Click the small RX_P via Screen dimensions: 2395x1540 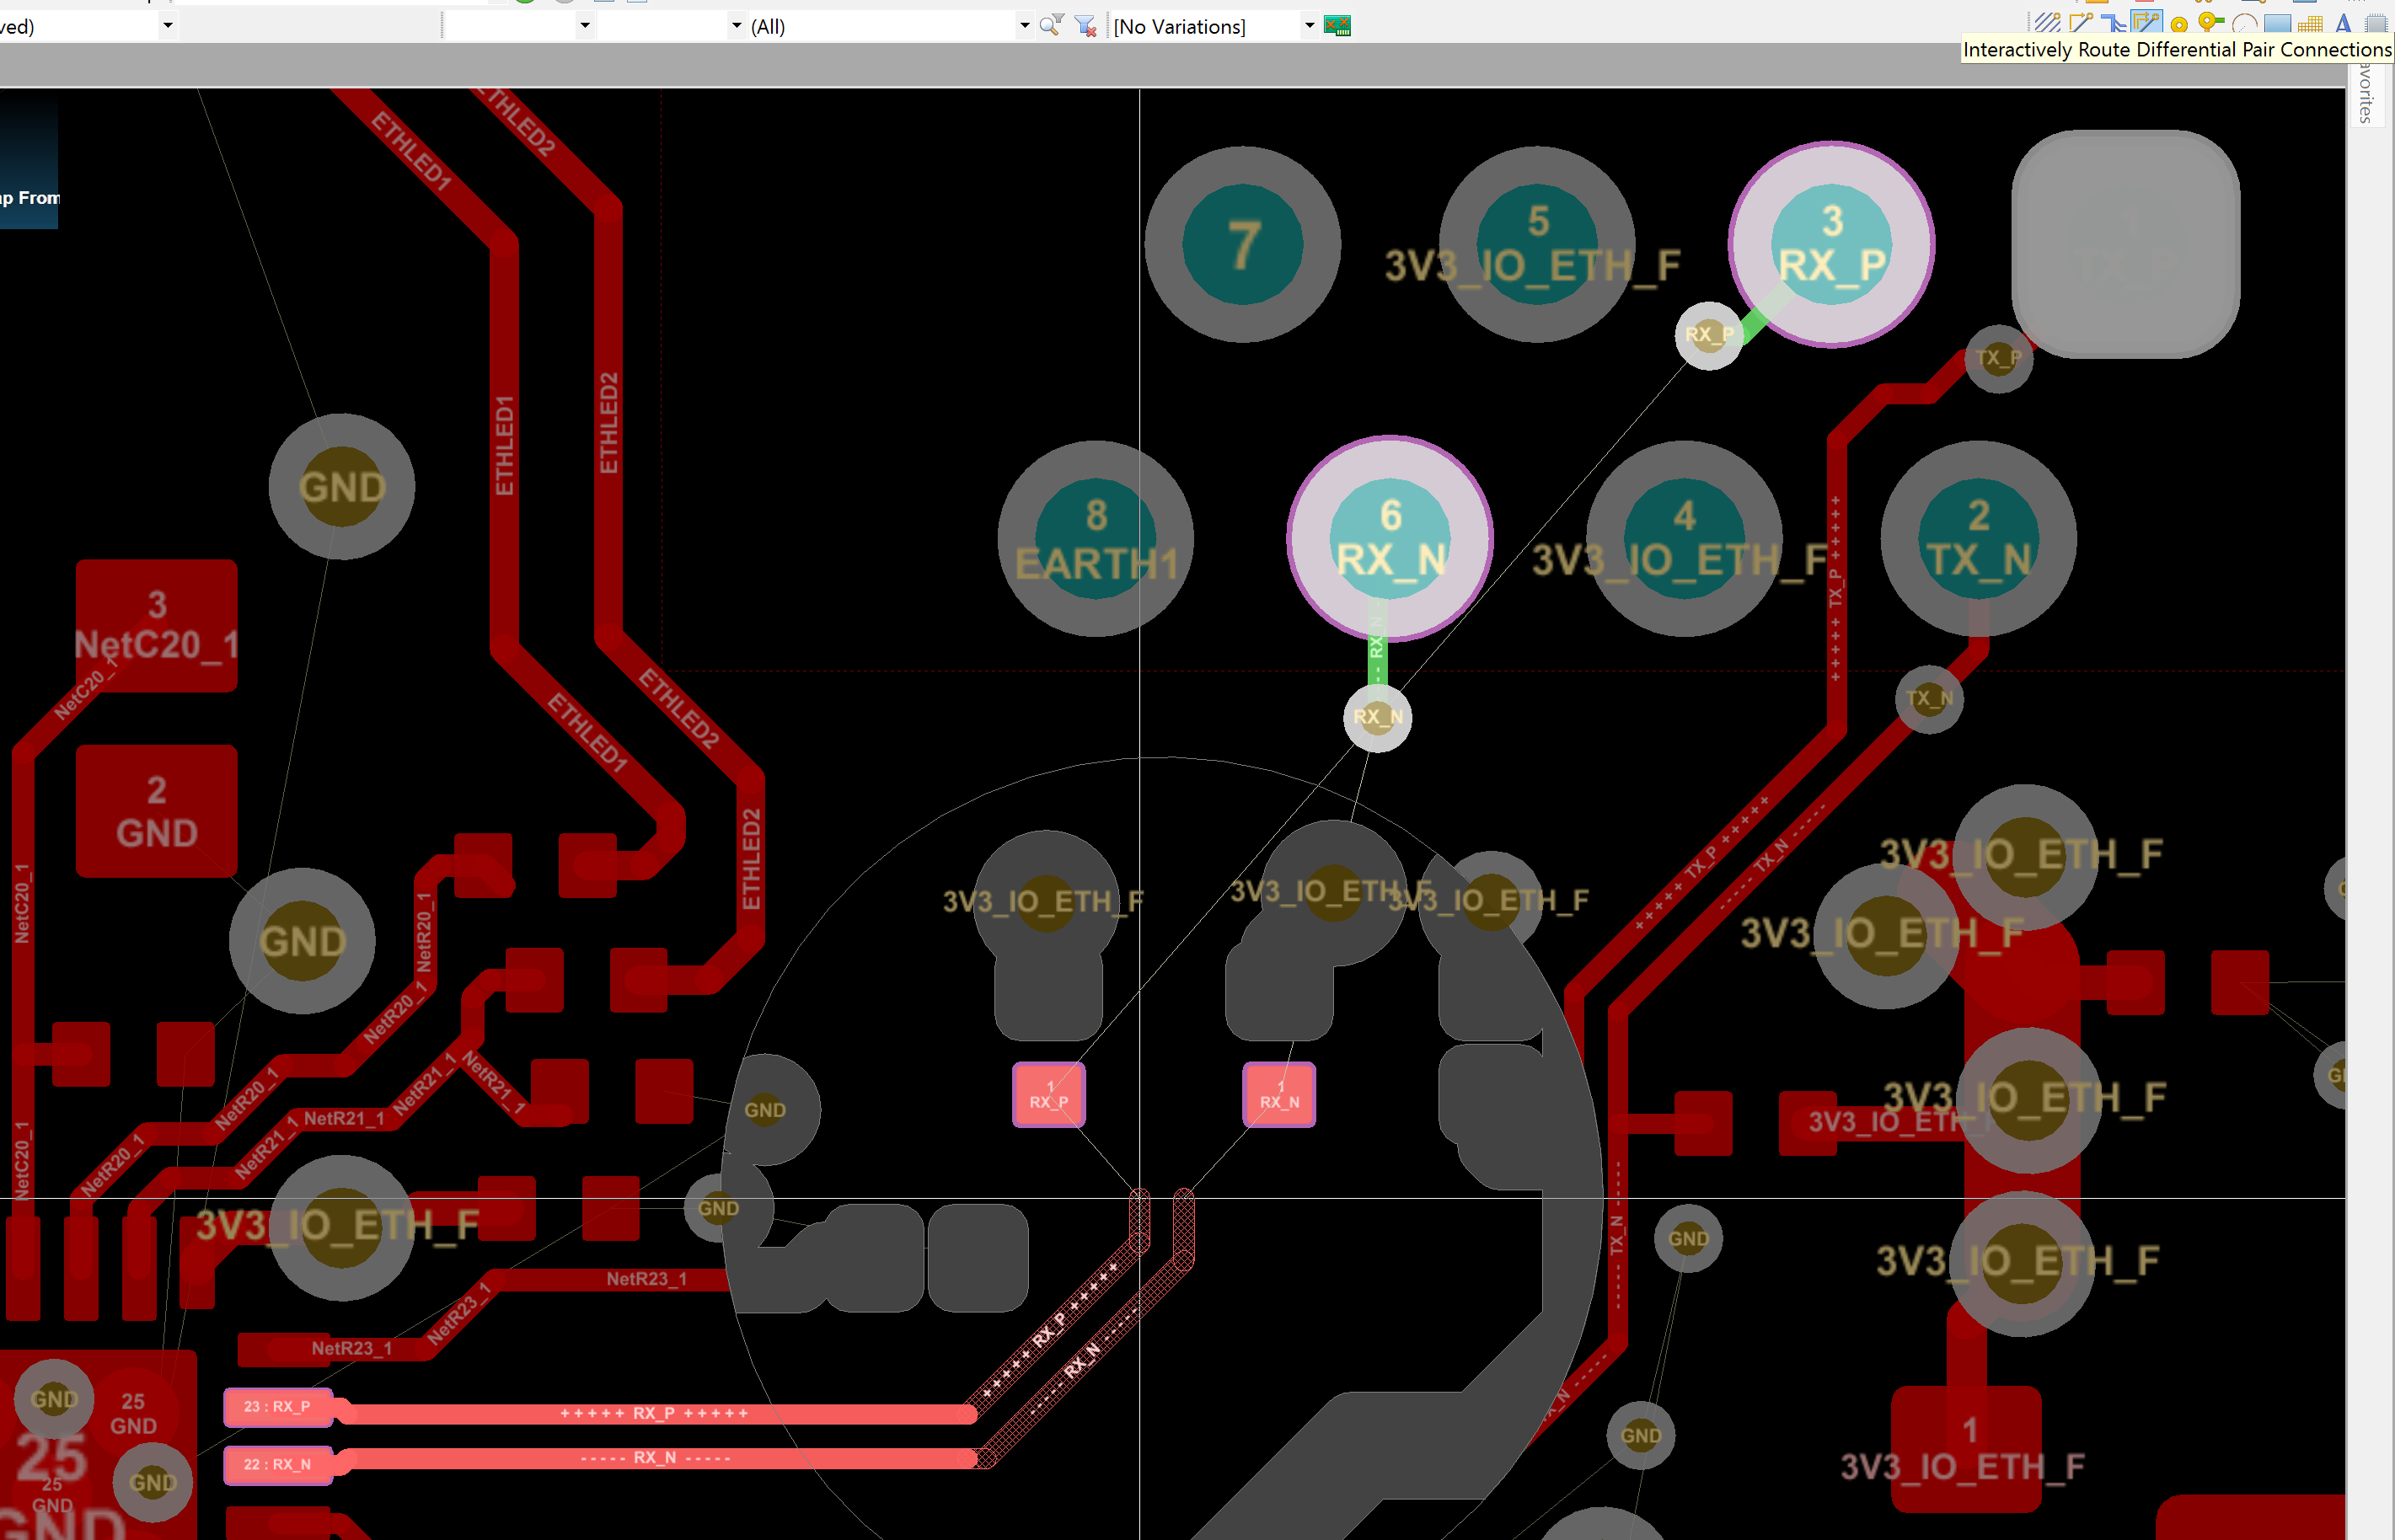pyautogui.click(x=1709, y=335)
